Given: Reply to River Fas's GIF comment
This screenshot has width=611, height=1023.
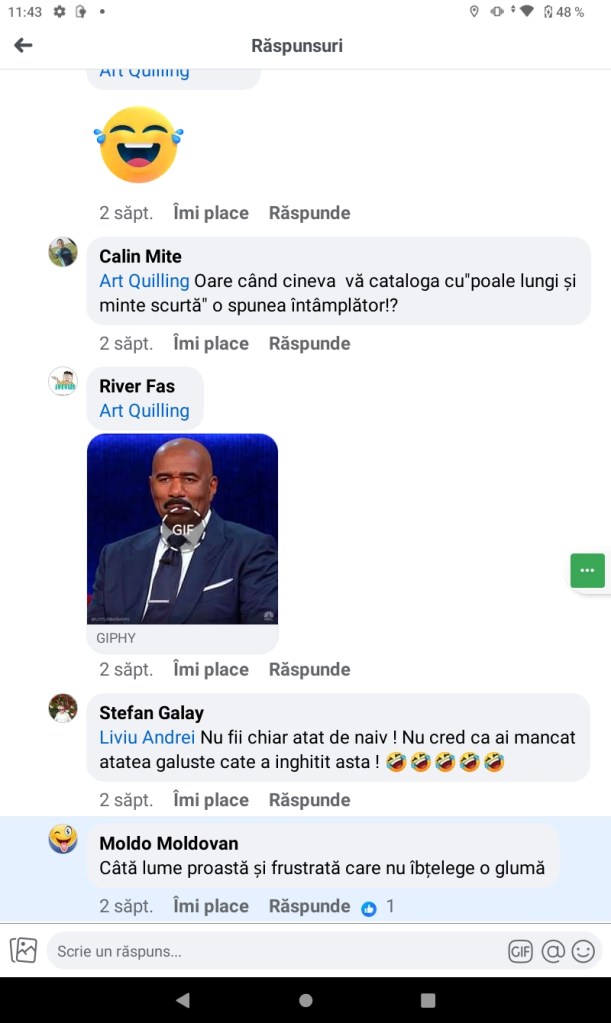Looking at the screenshot, I should pos(309,669).
